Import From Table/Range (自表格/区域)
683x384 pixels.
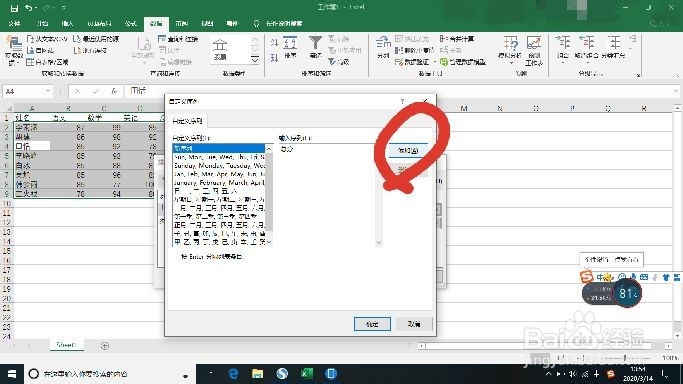tap(47, 62)
